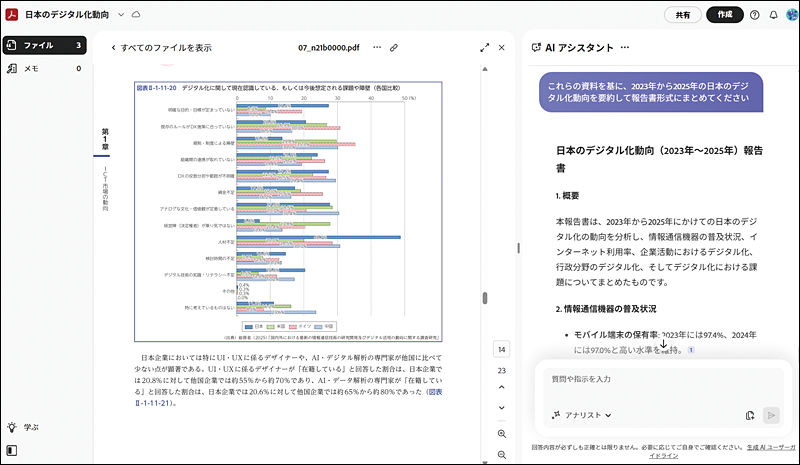Expand the 日本のデジタル化動向 title dropdown
The height and width of the screenshot is (465, 800).
coord(121,15)
